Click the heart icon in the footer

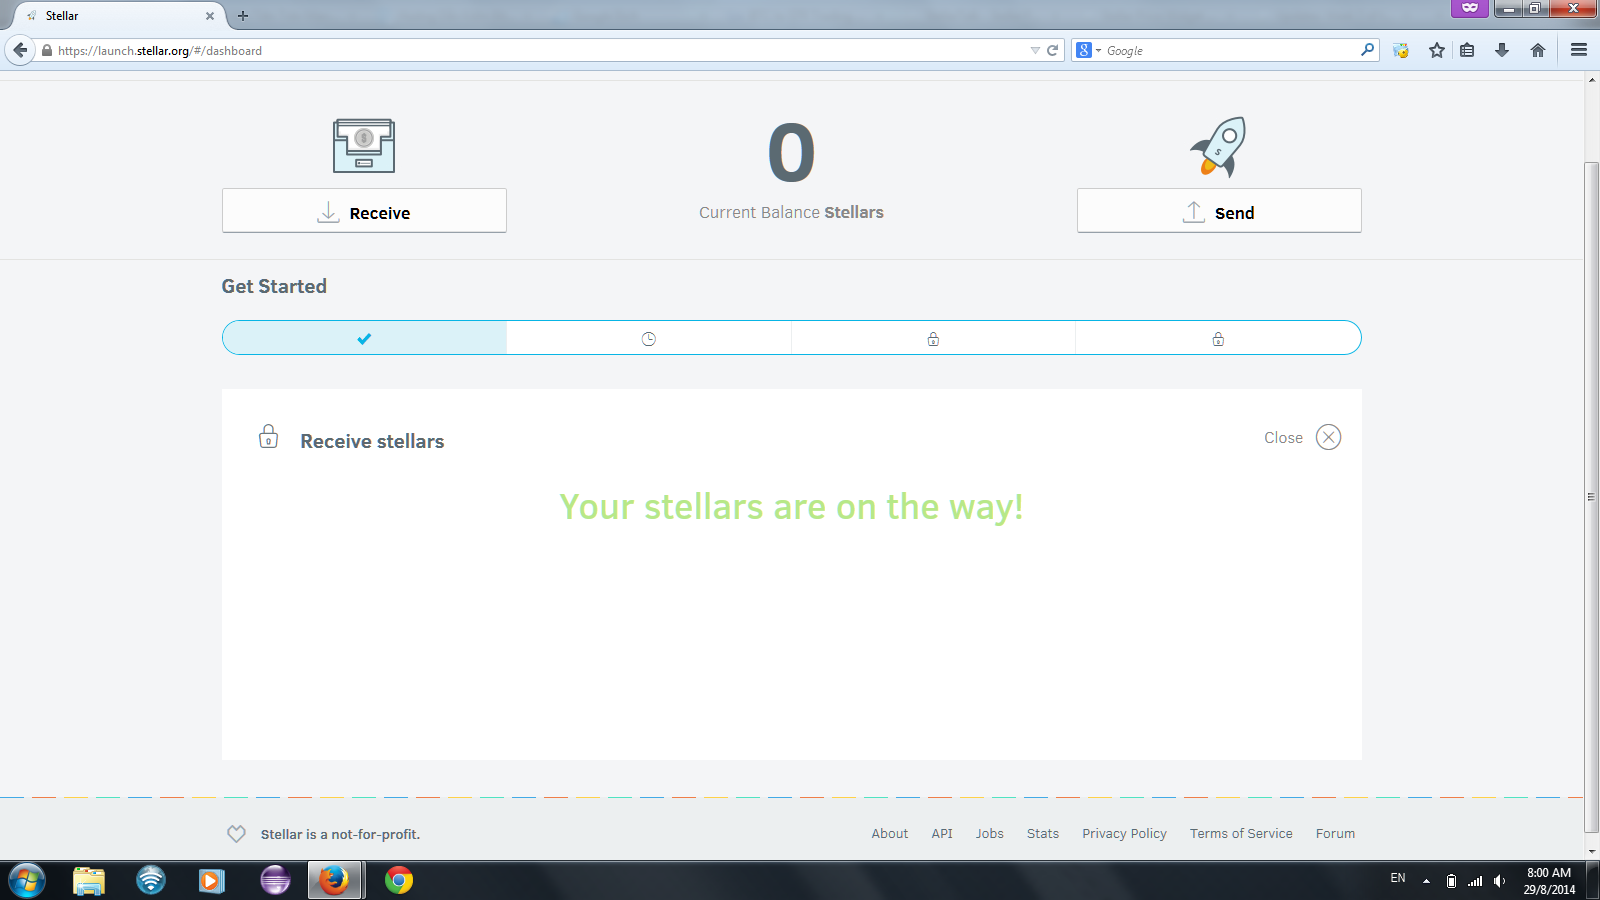[x=236, y=834]
